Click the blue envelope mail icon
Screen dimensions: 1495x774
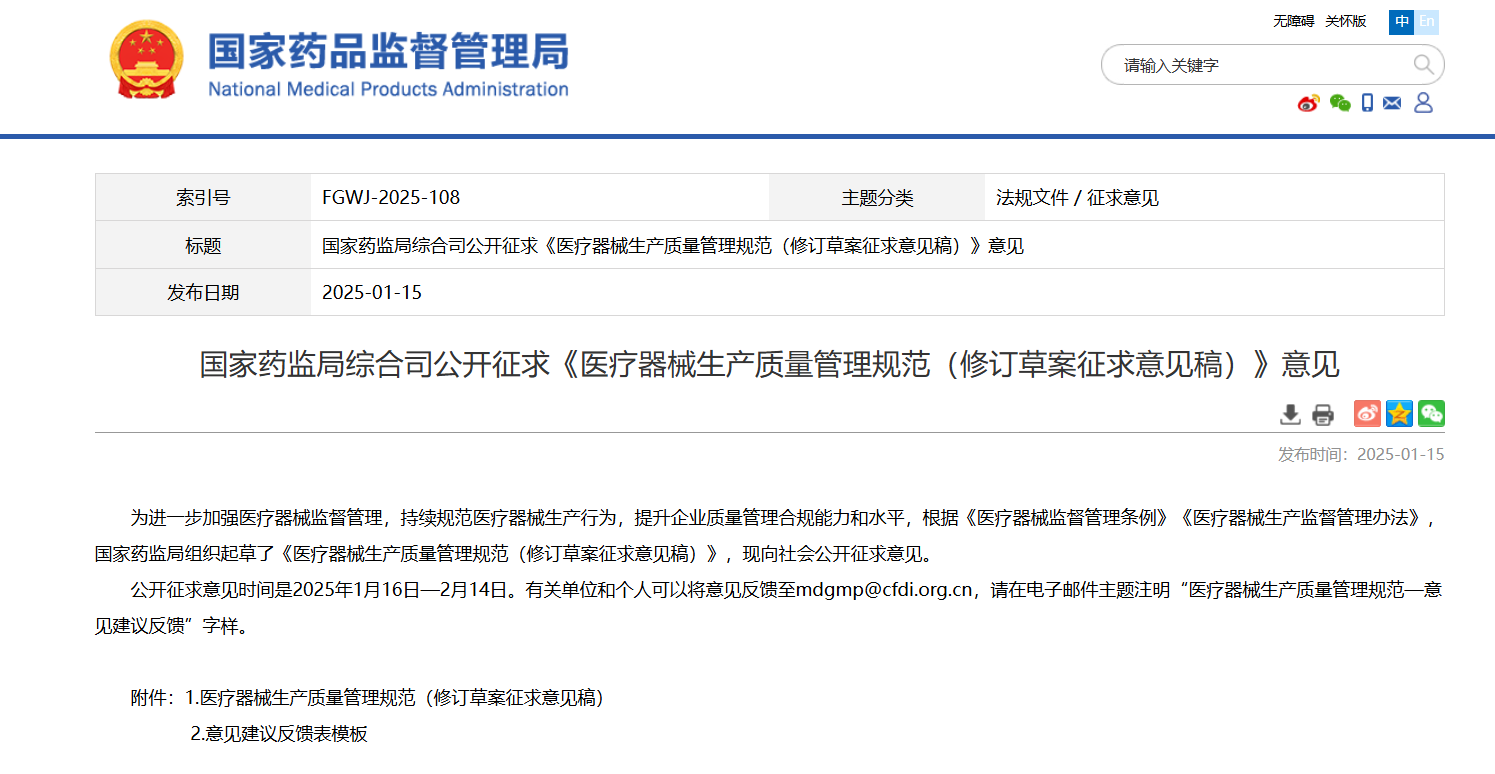pos(1392,103)
